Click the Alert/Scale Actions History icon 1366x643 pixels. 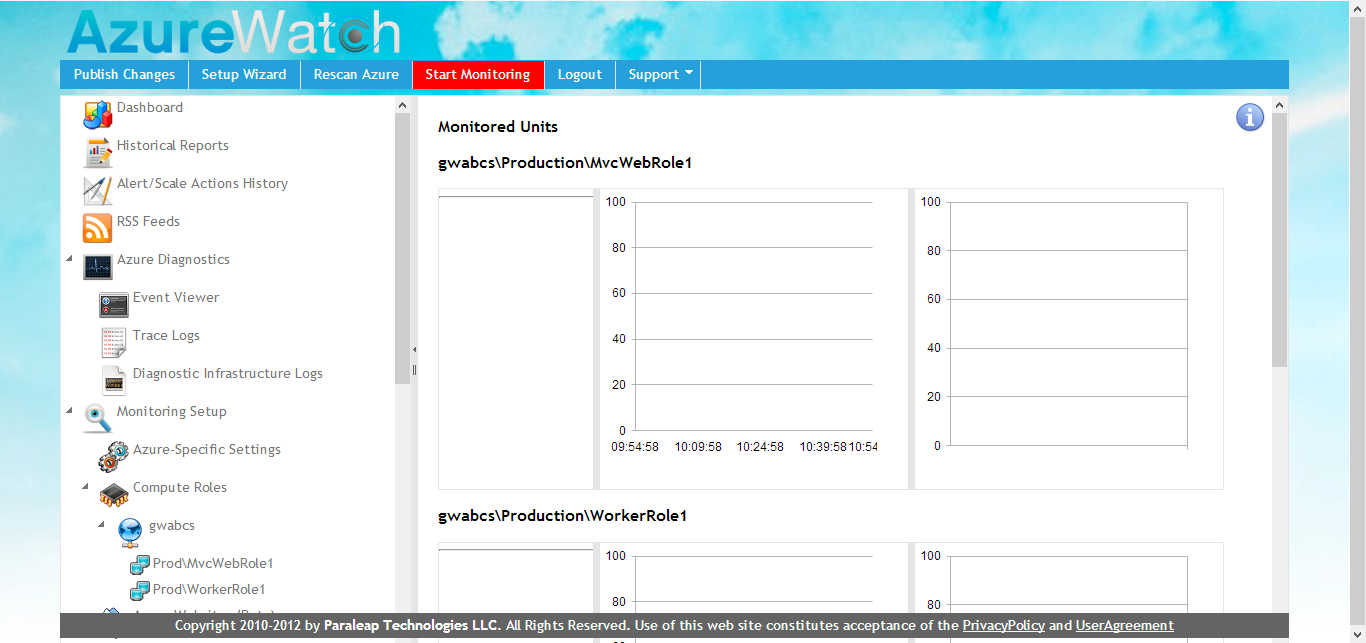(x=97, y=190)
